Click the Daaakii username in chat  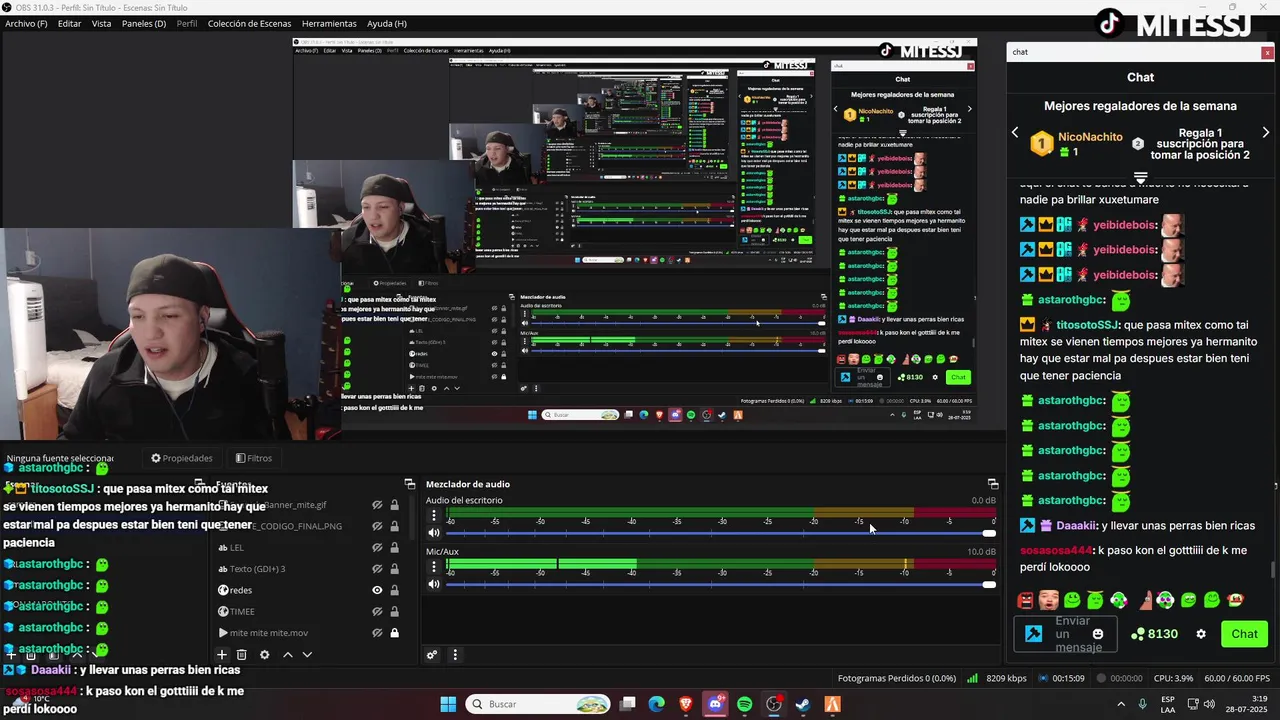click(x=1075, y=525)
